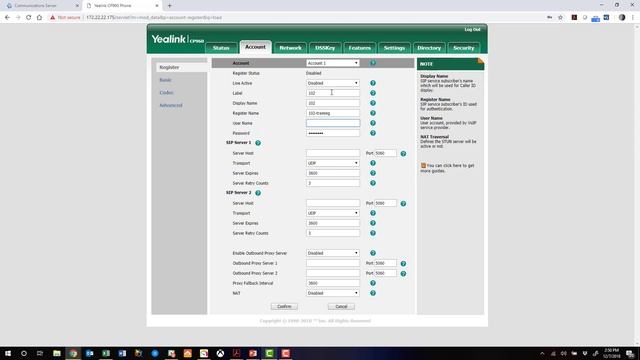Open SIP Server 1 Transport dropdown
Screen dimensions: 640x360
pyautogui.click(x=333, y=163)
